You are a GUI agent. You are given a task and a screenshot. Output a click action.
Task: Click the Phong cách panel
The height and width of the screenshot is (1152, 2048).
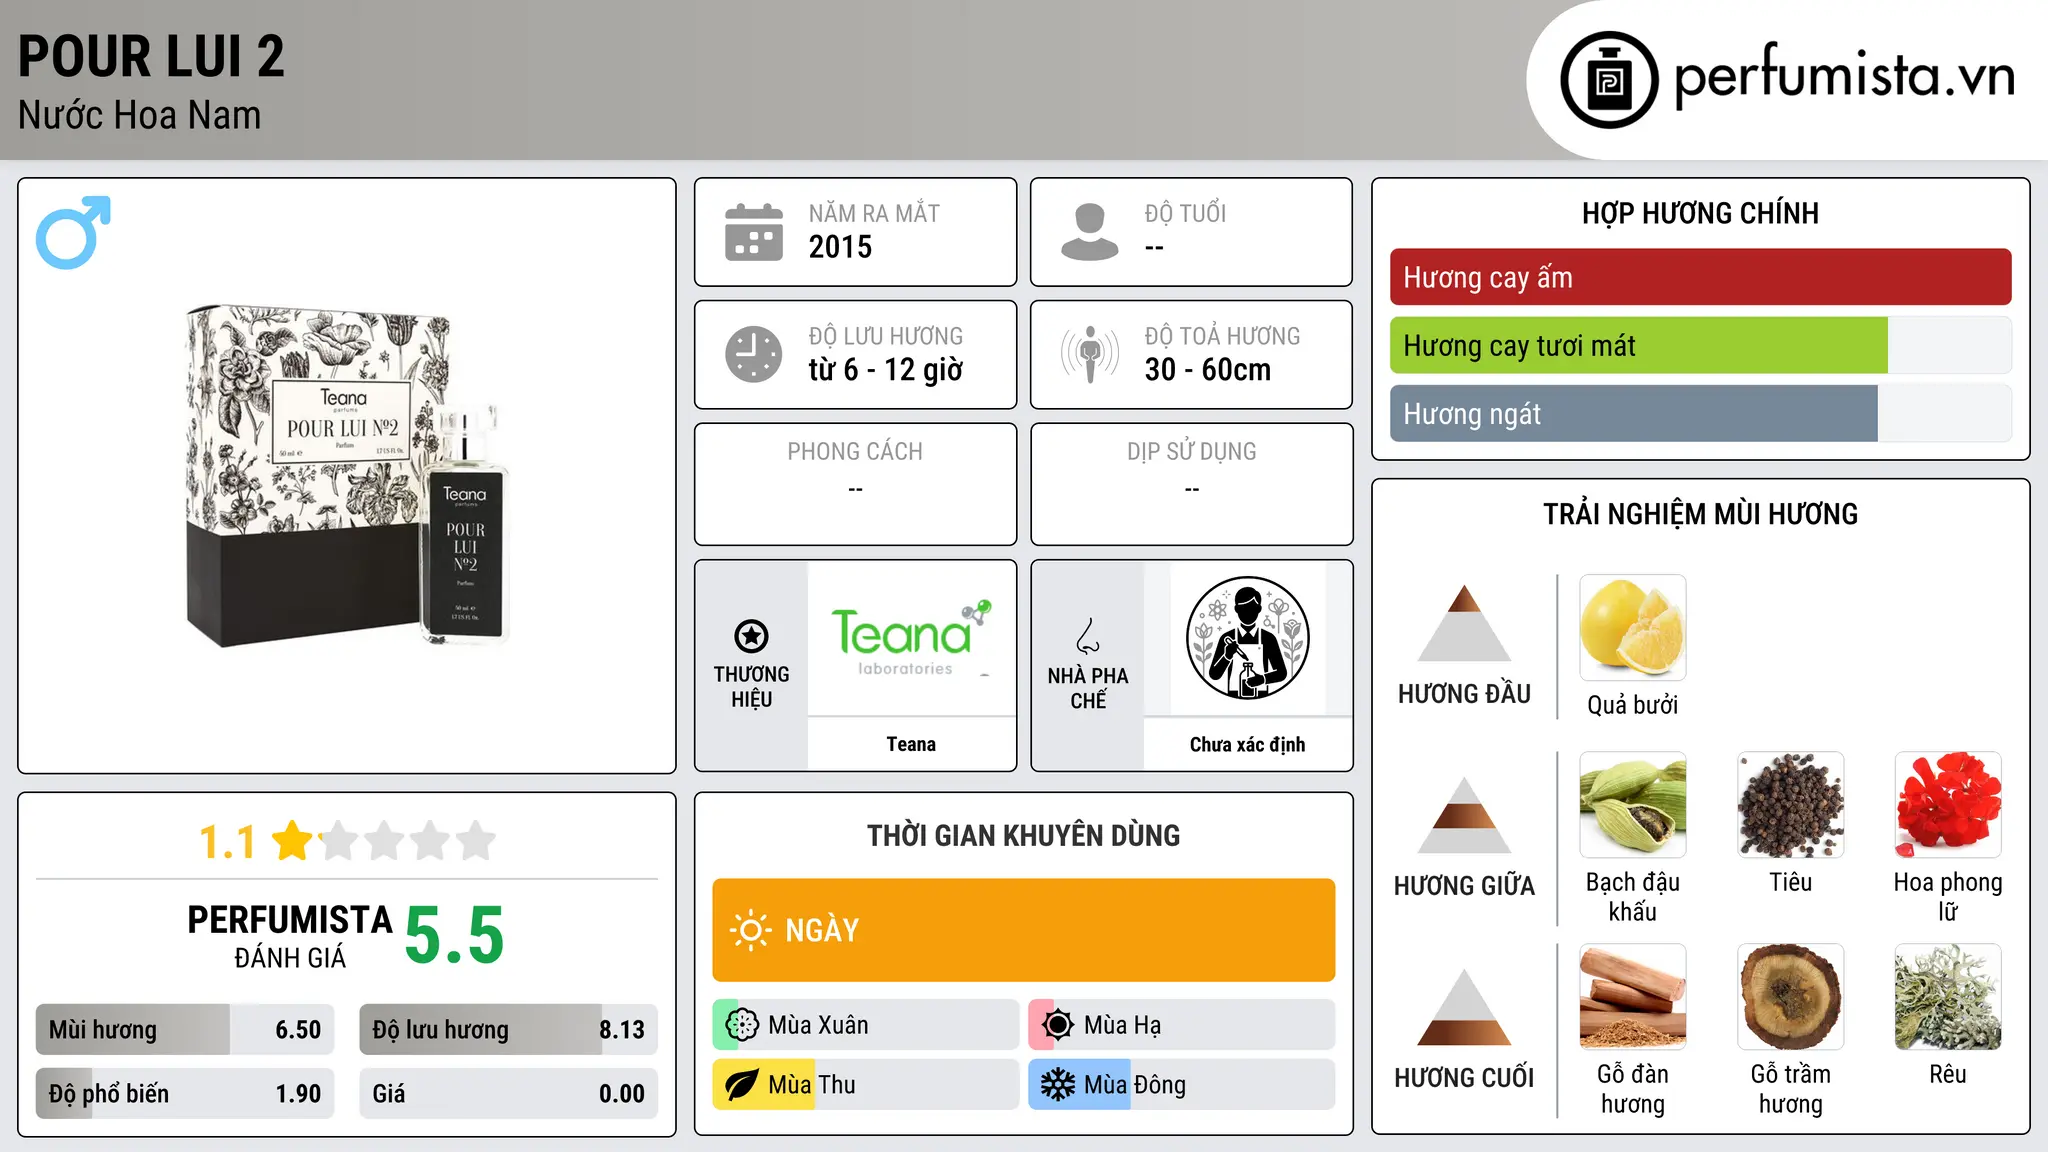point(855,484)
